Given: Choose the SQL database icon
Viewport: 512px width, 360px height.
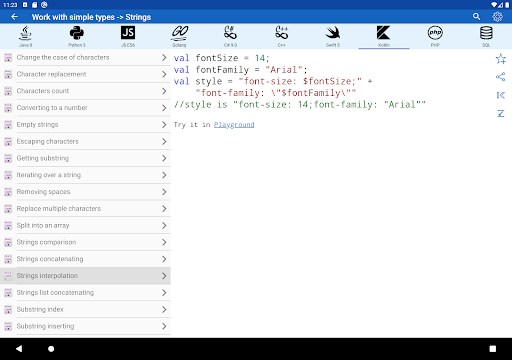Looking at the screenshot, I should (x=486, y=33).
